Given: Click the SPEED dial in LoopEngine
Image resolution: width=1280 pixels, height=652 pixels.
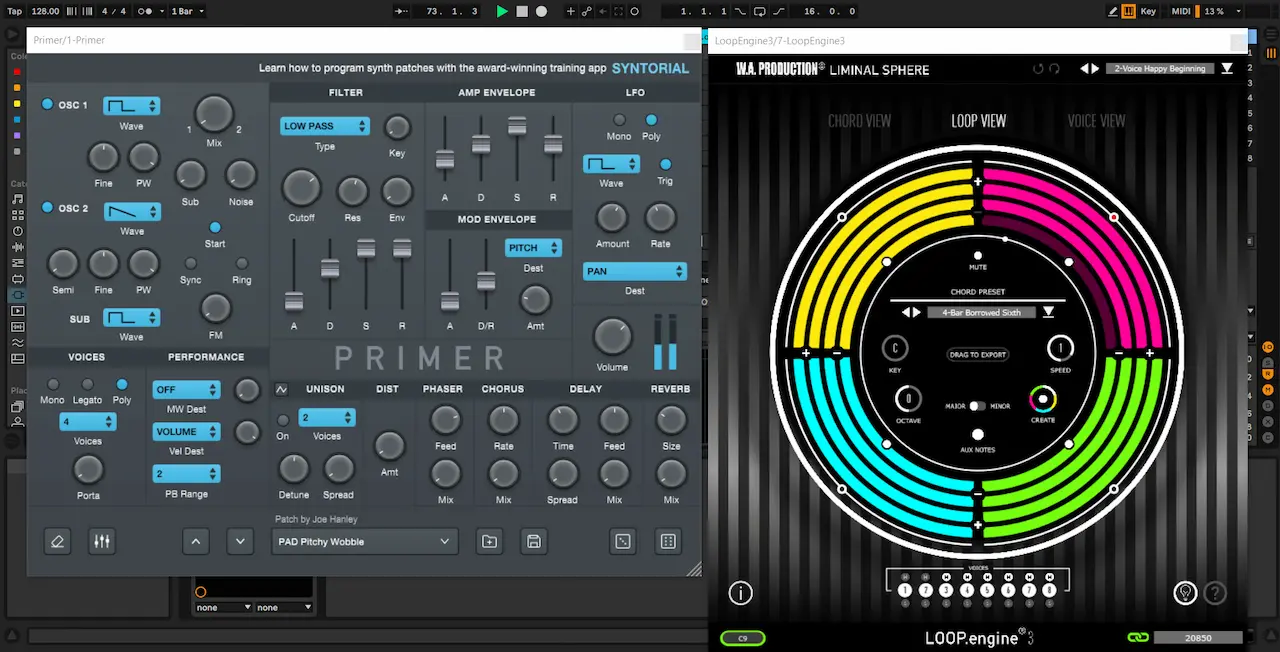Looking at the screenshot, I should tap(1060, 348).
